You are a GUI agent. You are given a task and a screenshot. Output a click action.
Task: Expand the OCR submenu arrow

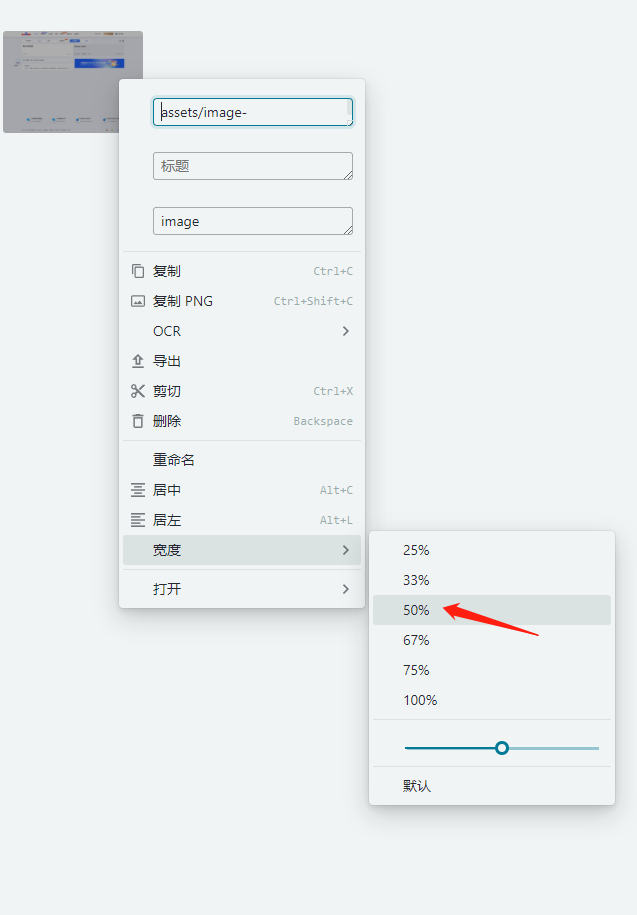[346, 331]
